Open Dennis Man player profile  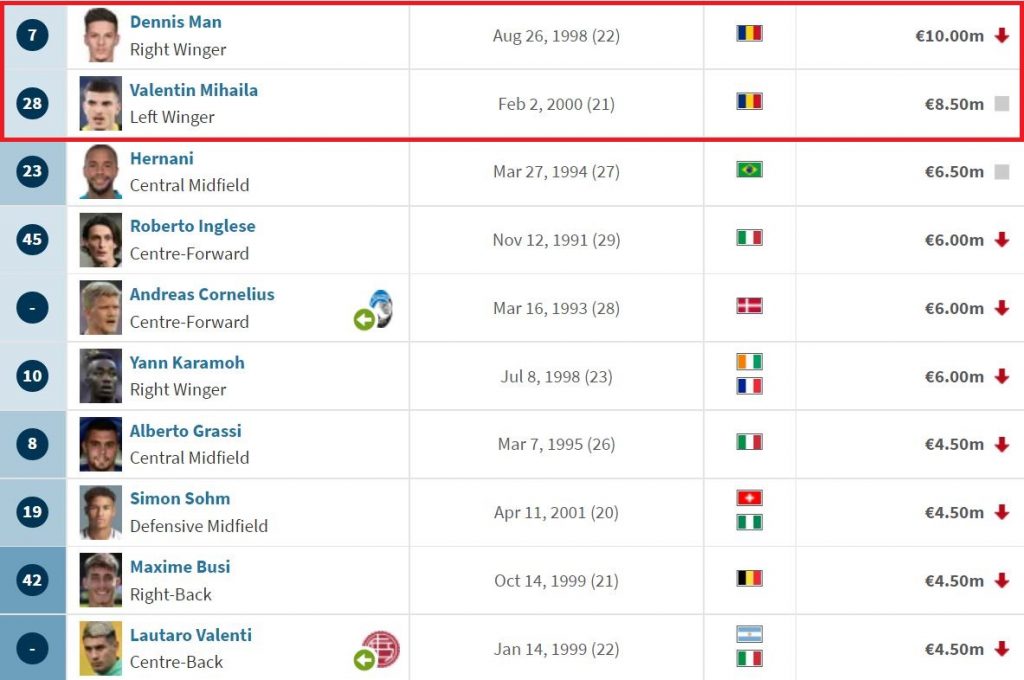click(176, 22)
